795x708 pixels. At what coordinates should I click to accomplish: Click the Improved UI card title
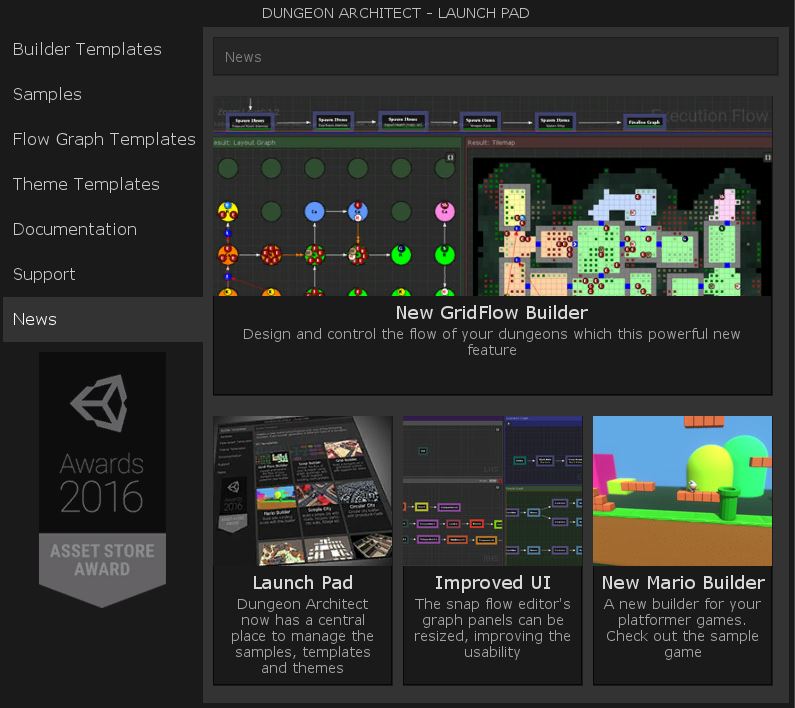[492, 583]
